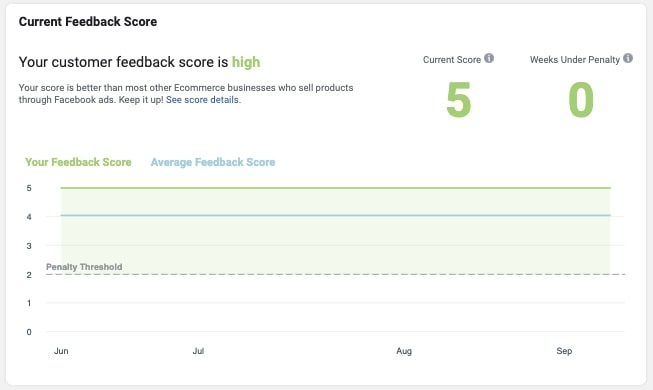Click the y-axis value 1
This screenshot has width=653, height=390.
(29, 303)
